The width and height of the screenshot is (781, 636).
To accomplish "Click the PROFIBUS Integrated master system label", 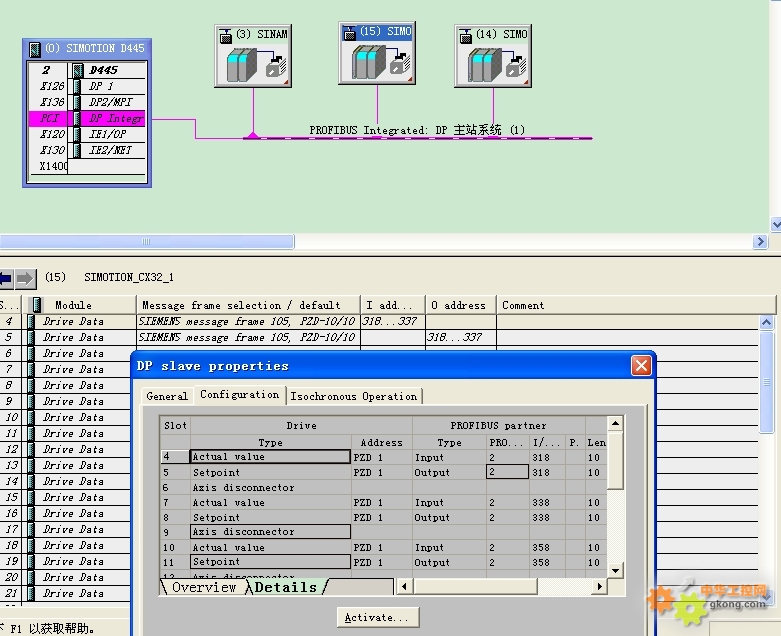I will point(417,130).
